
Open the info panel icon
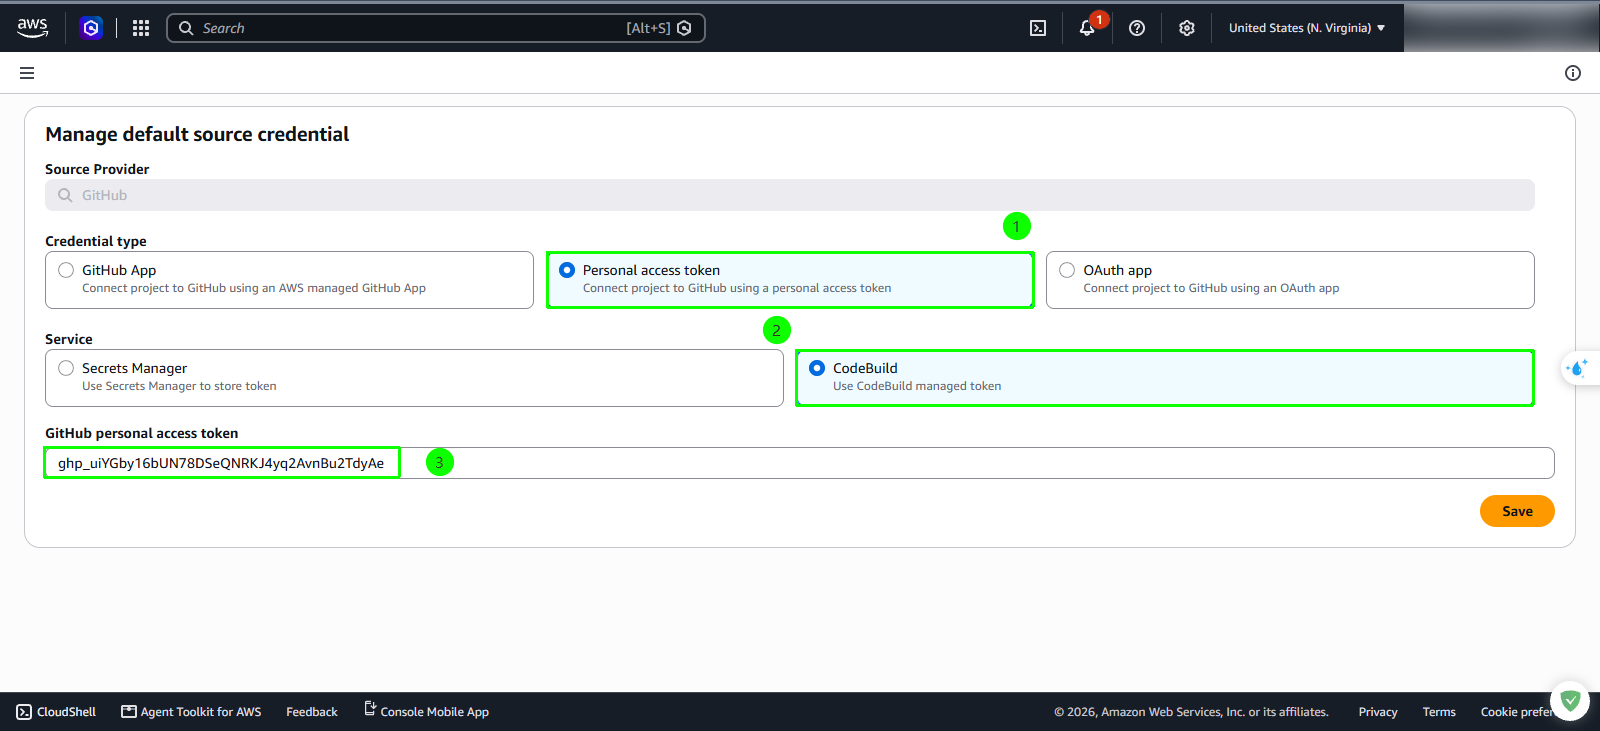tap(1573, 73)
